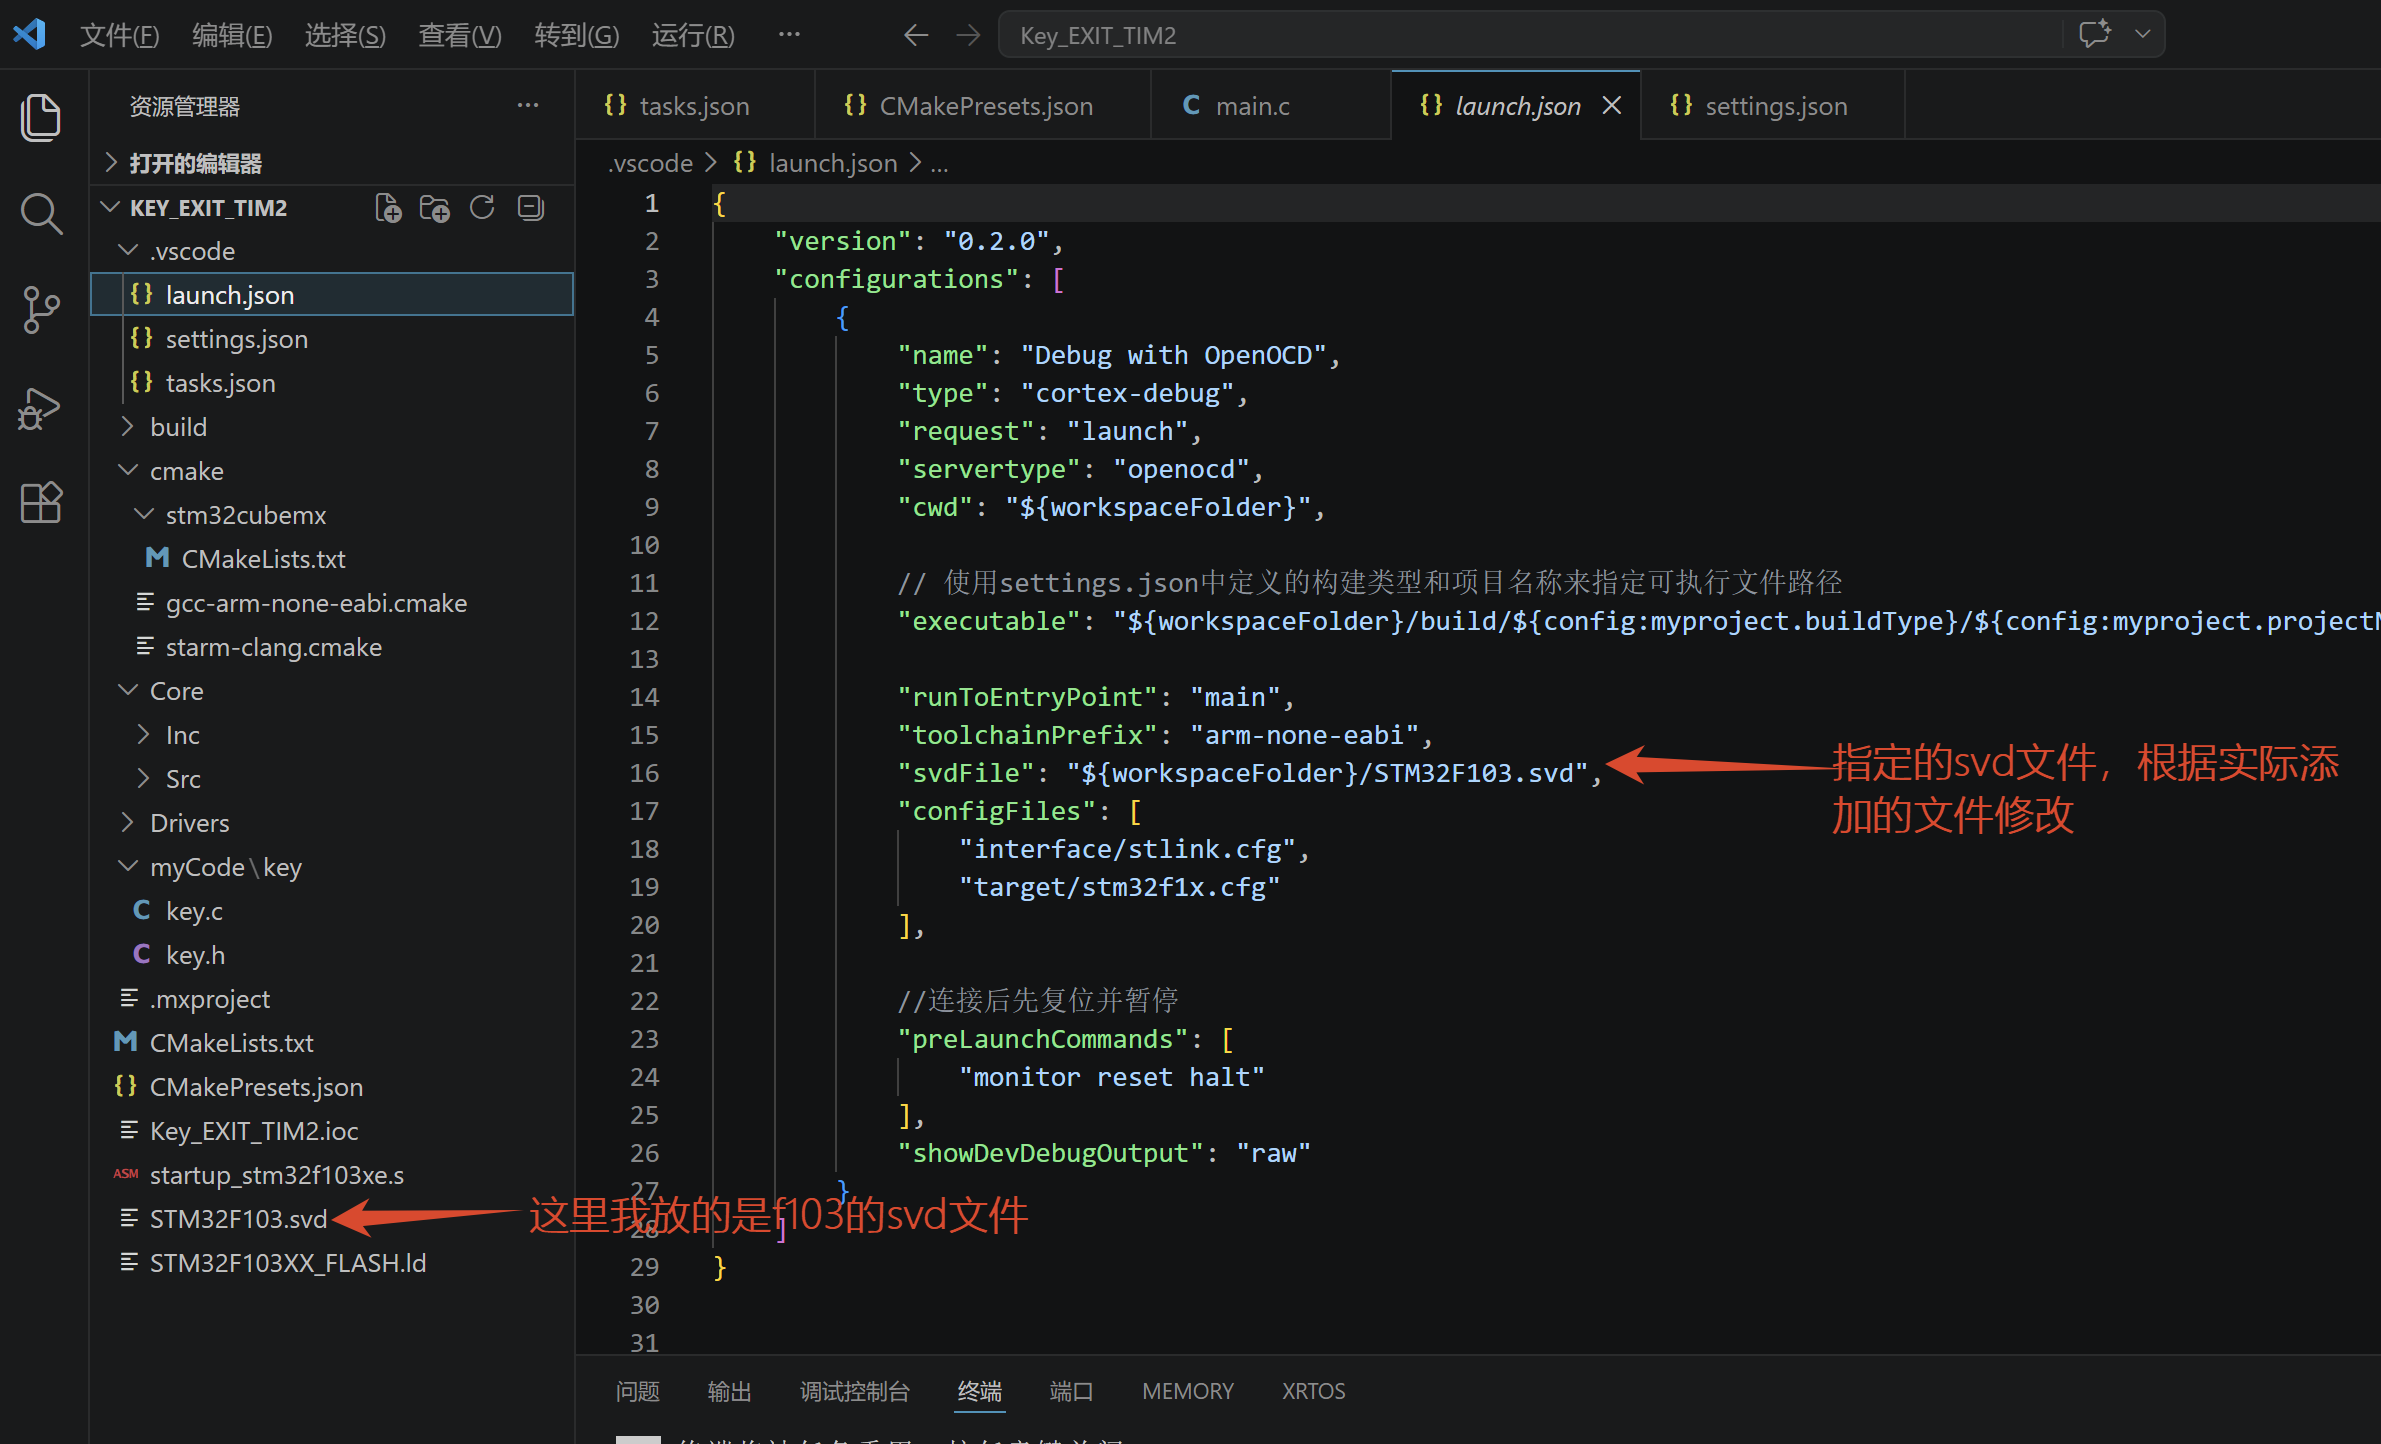2381x1444 pixels.
Task: Switch to the settings.json editor tab
Action: click(1773, 105)
